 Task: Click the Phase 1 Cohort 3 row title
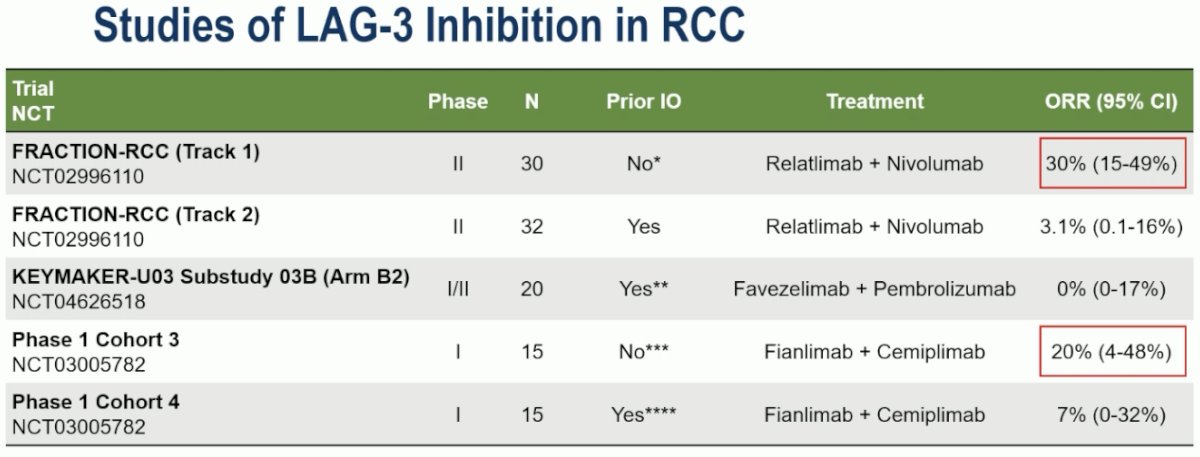point(96,339)
